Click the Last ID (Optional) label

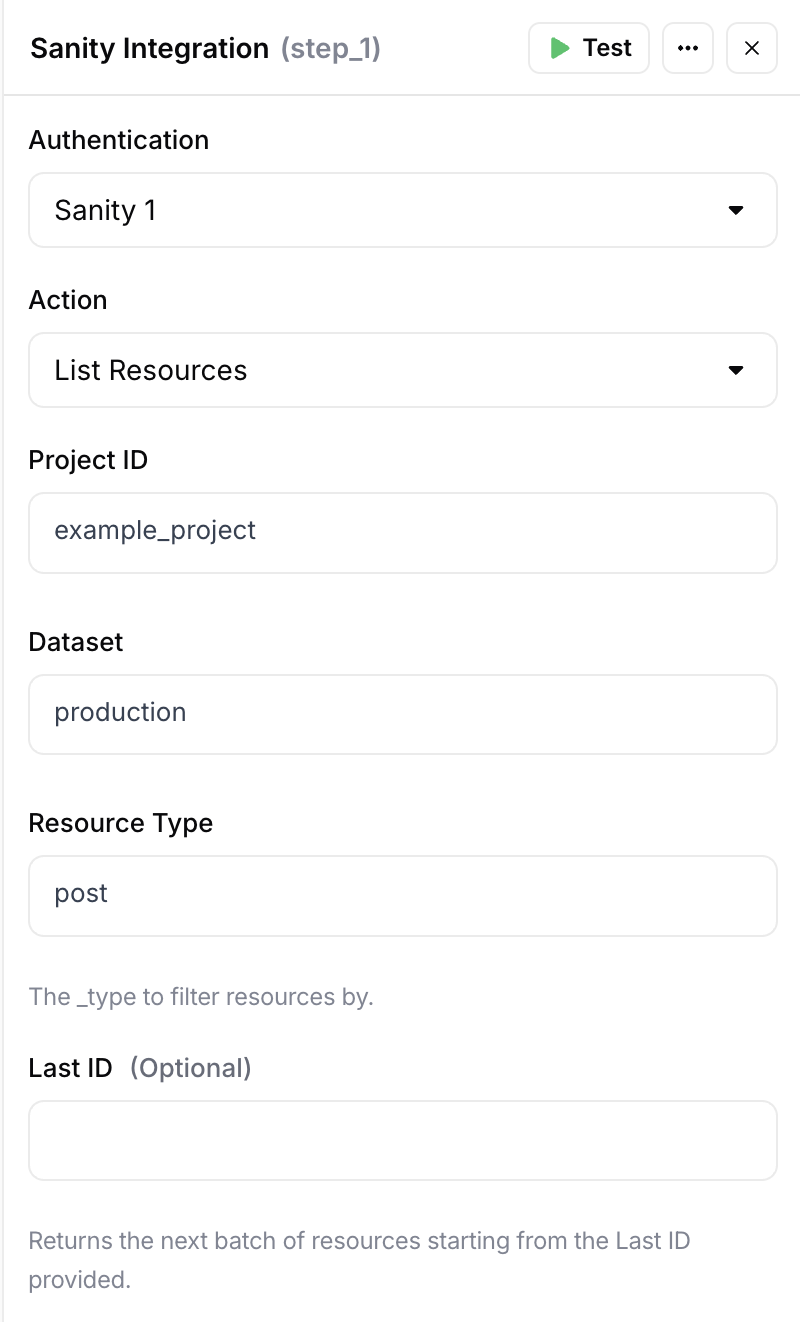[x=140, y=1068]
